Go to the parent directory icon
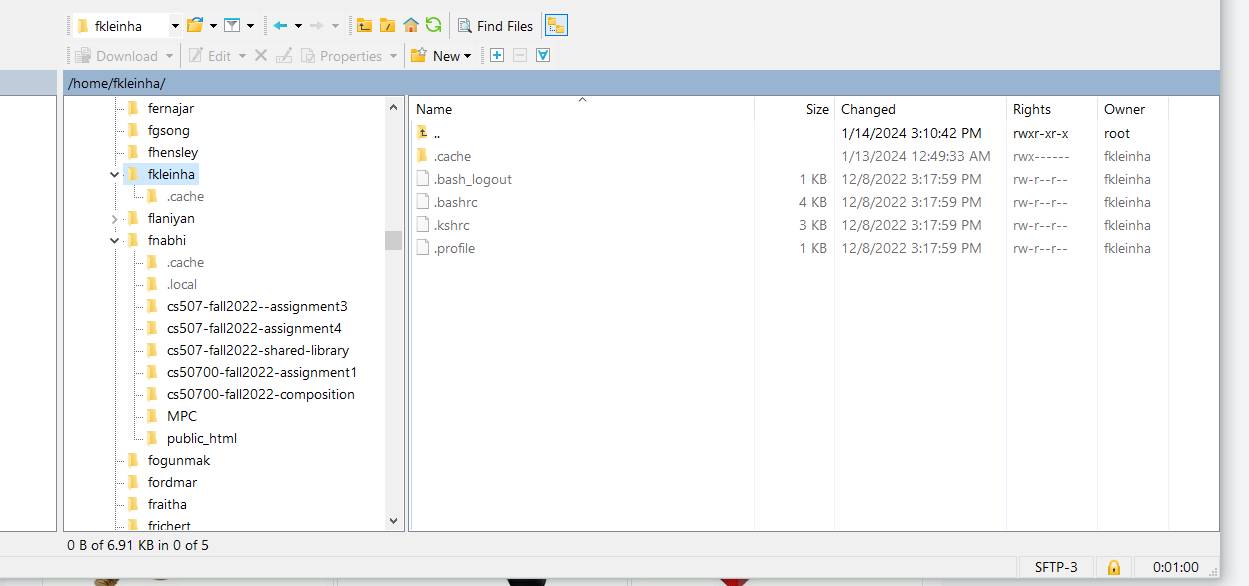 click(365, 25)
